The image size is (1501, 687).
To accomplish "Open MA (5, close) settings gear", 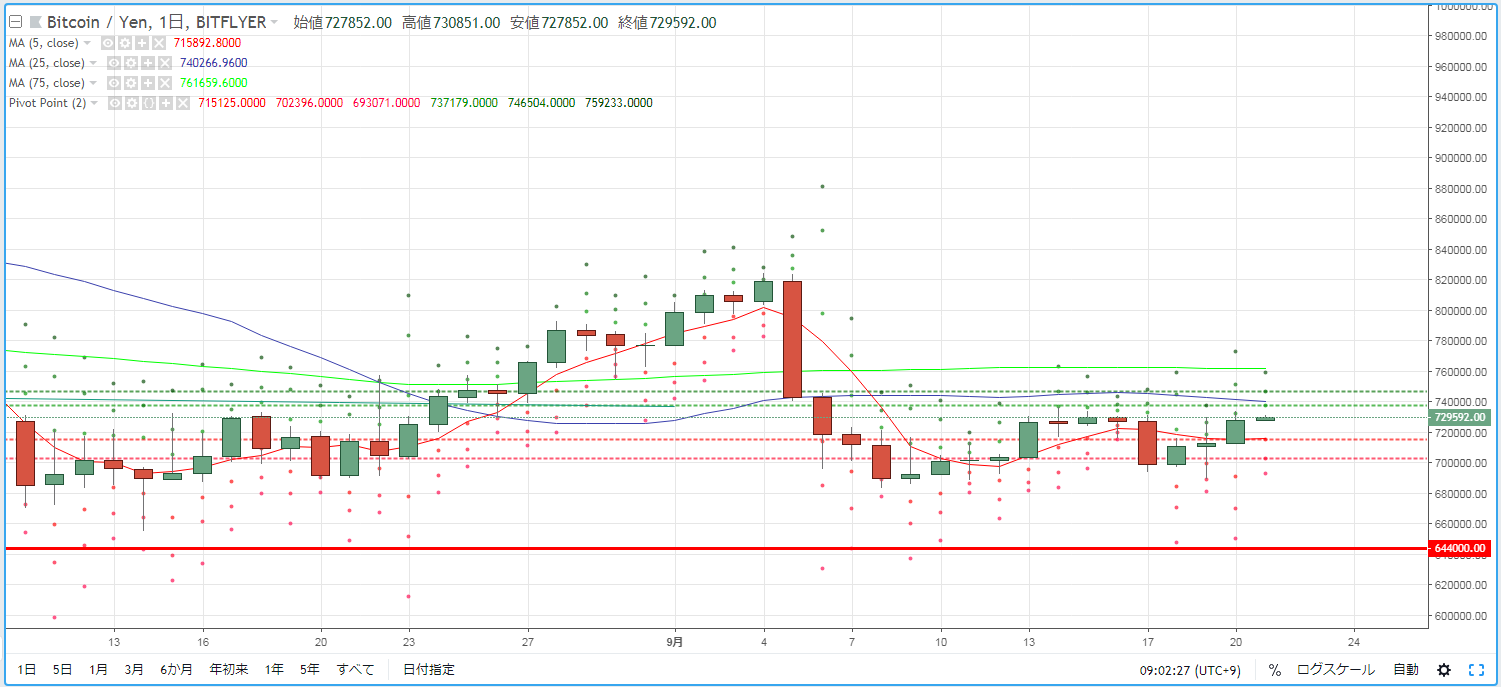I will pos(125,43).
